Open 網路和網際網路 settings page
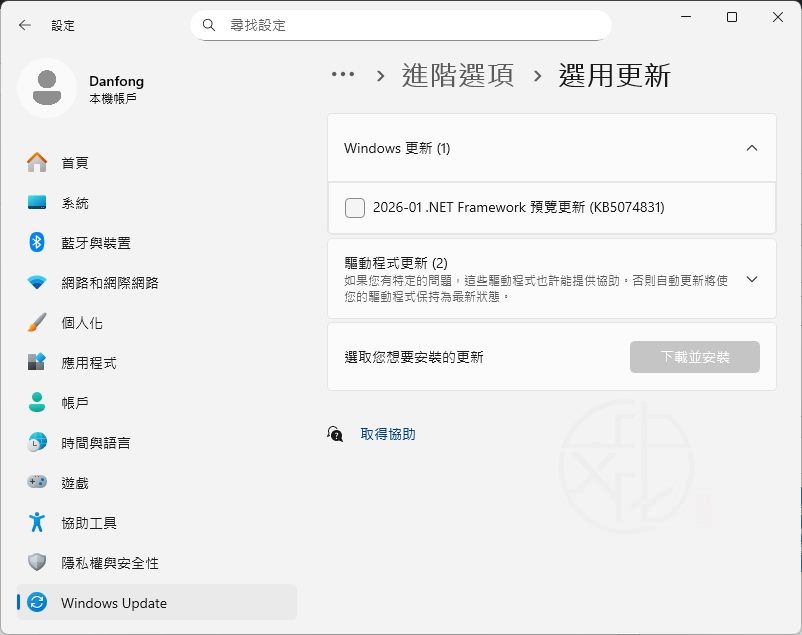The image size is (802, 635). point(110,282)
